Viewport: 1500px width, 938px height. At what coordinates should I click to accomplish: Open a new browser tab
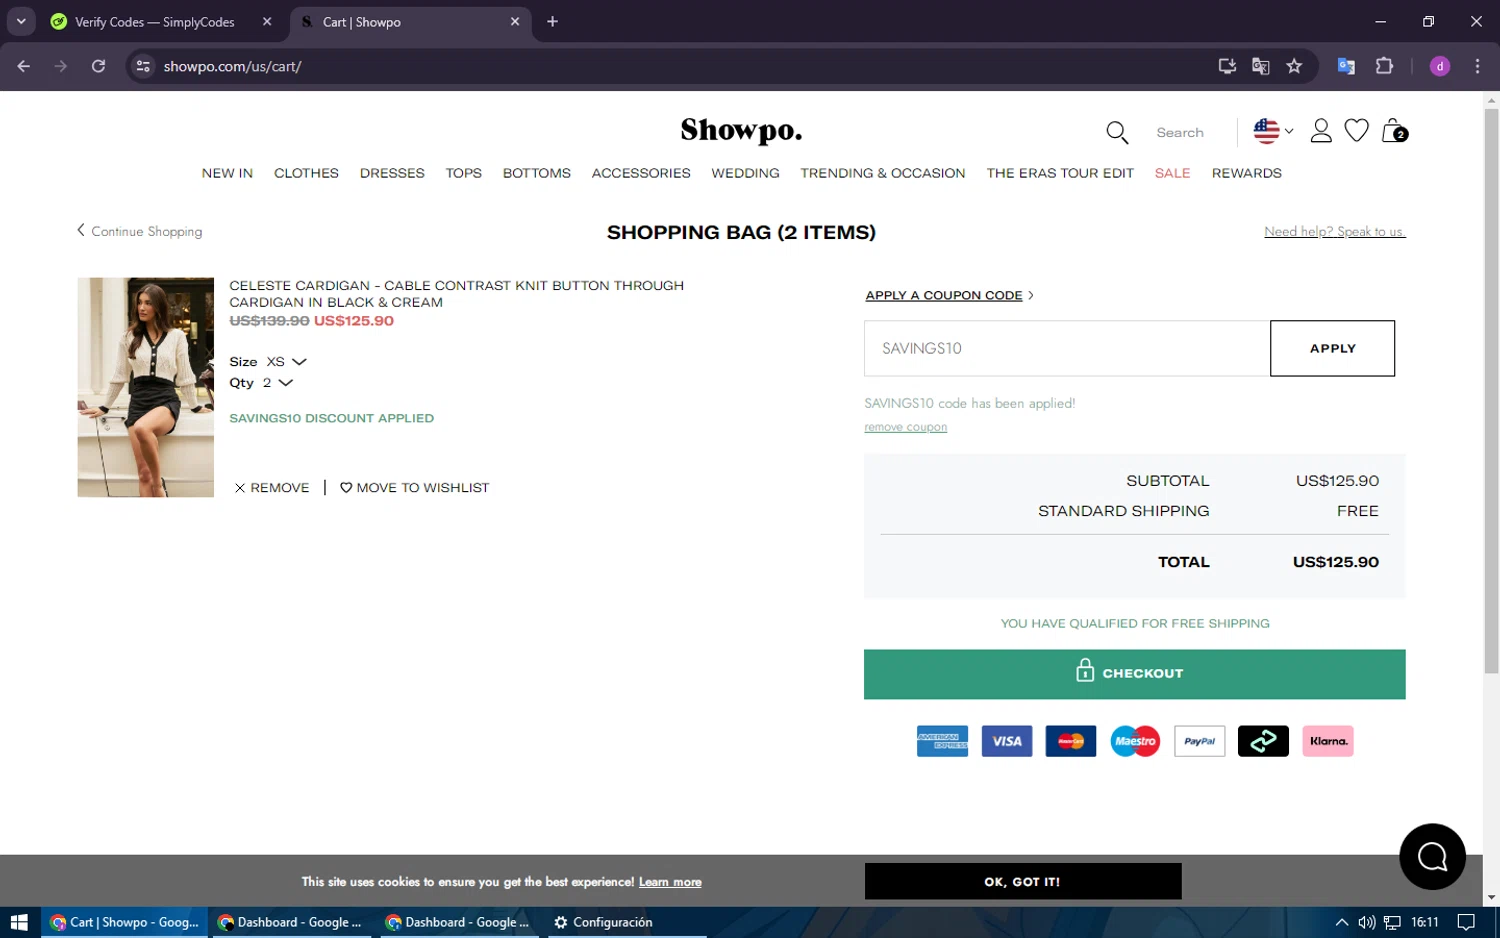[552, 21]
